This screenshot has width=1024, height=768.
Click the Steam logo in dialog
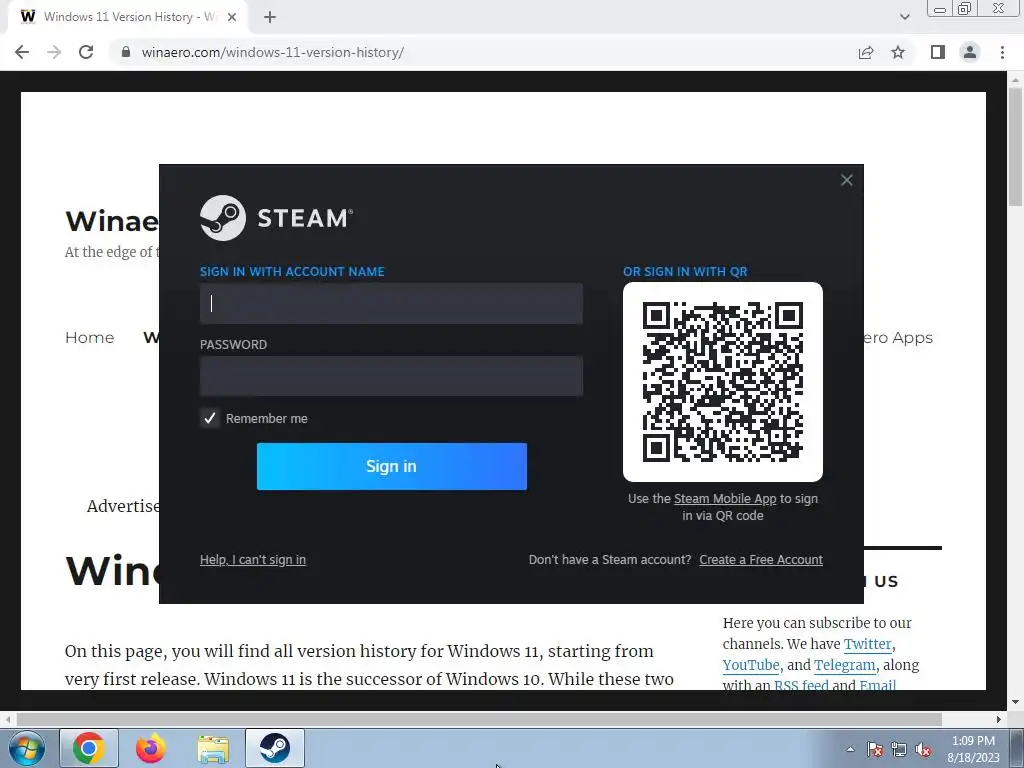[x=276, y=218]
